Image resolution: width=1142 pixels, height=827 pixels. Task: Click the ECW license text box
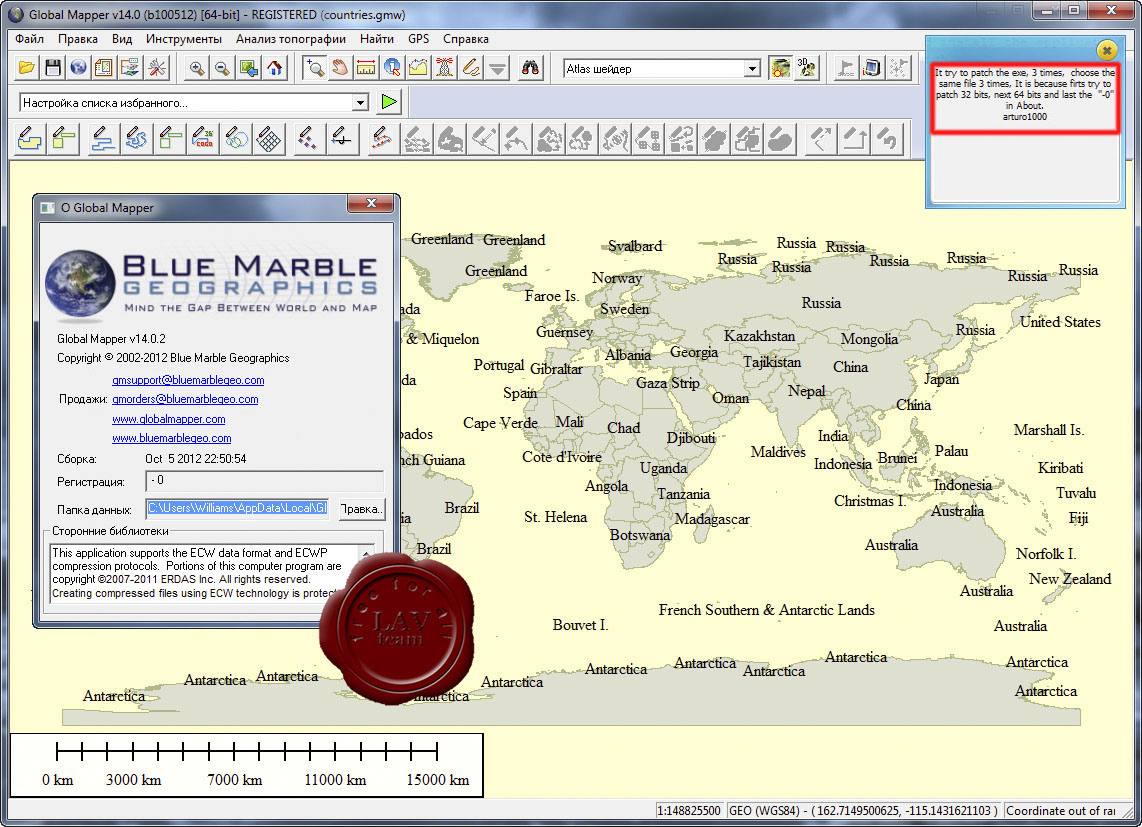click(x=205, y=573)
